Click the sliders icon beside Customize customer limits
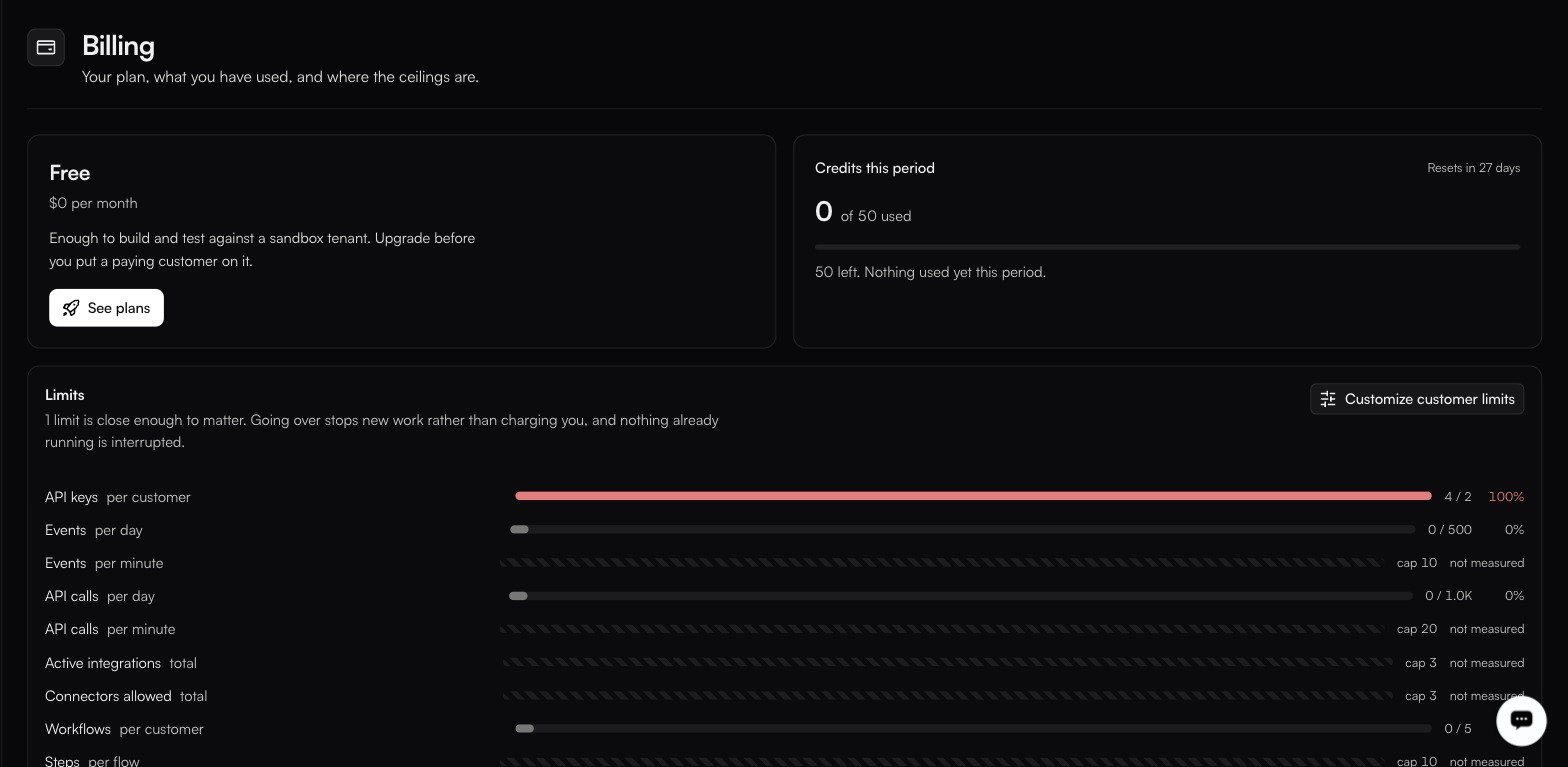This screenshot has height=767, width=1568. 1328,399
